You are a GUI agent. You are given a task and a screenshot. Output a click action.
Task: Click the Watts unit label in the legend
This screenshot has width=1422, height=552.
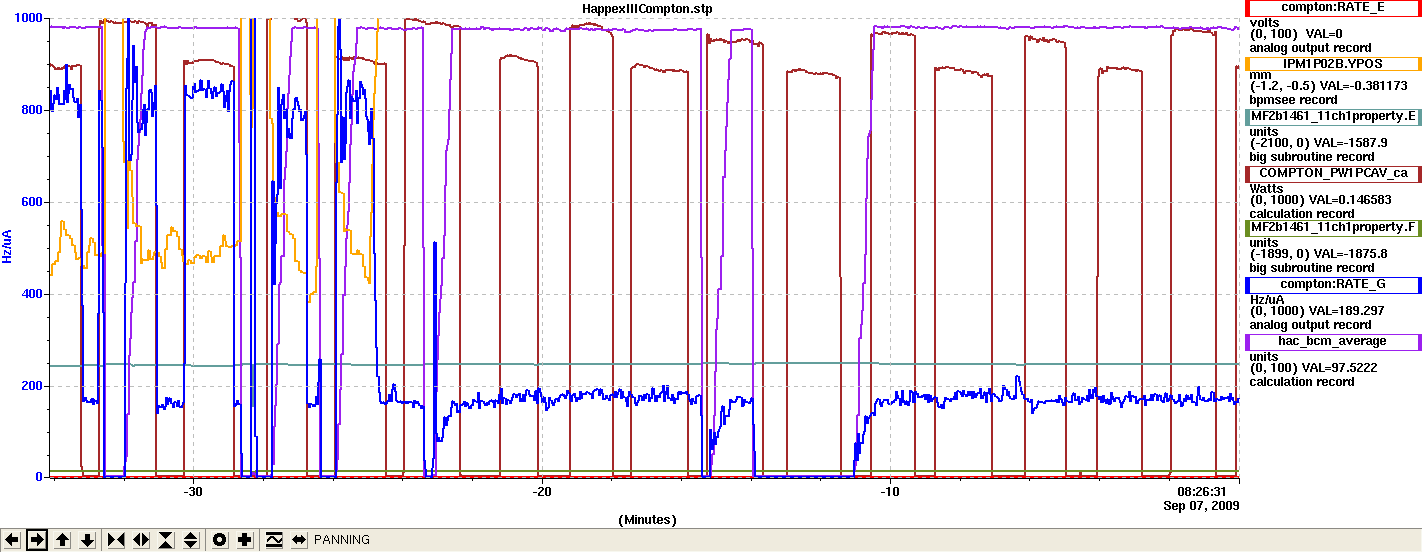point(1267,188)
